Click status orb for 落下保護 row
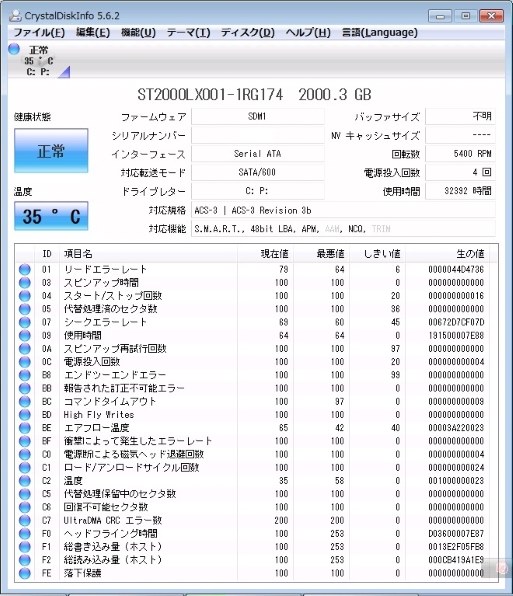This screenshot has width=513, height=596. click(25, 573)
